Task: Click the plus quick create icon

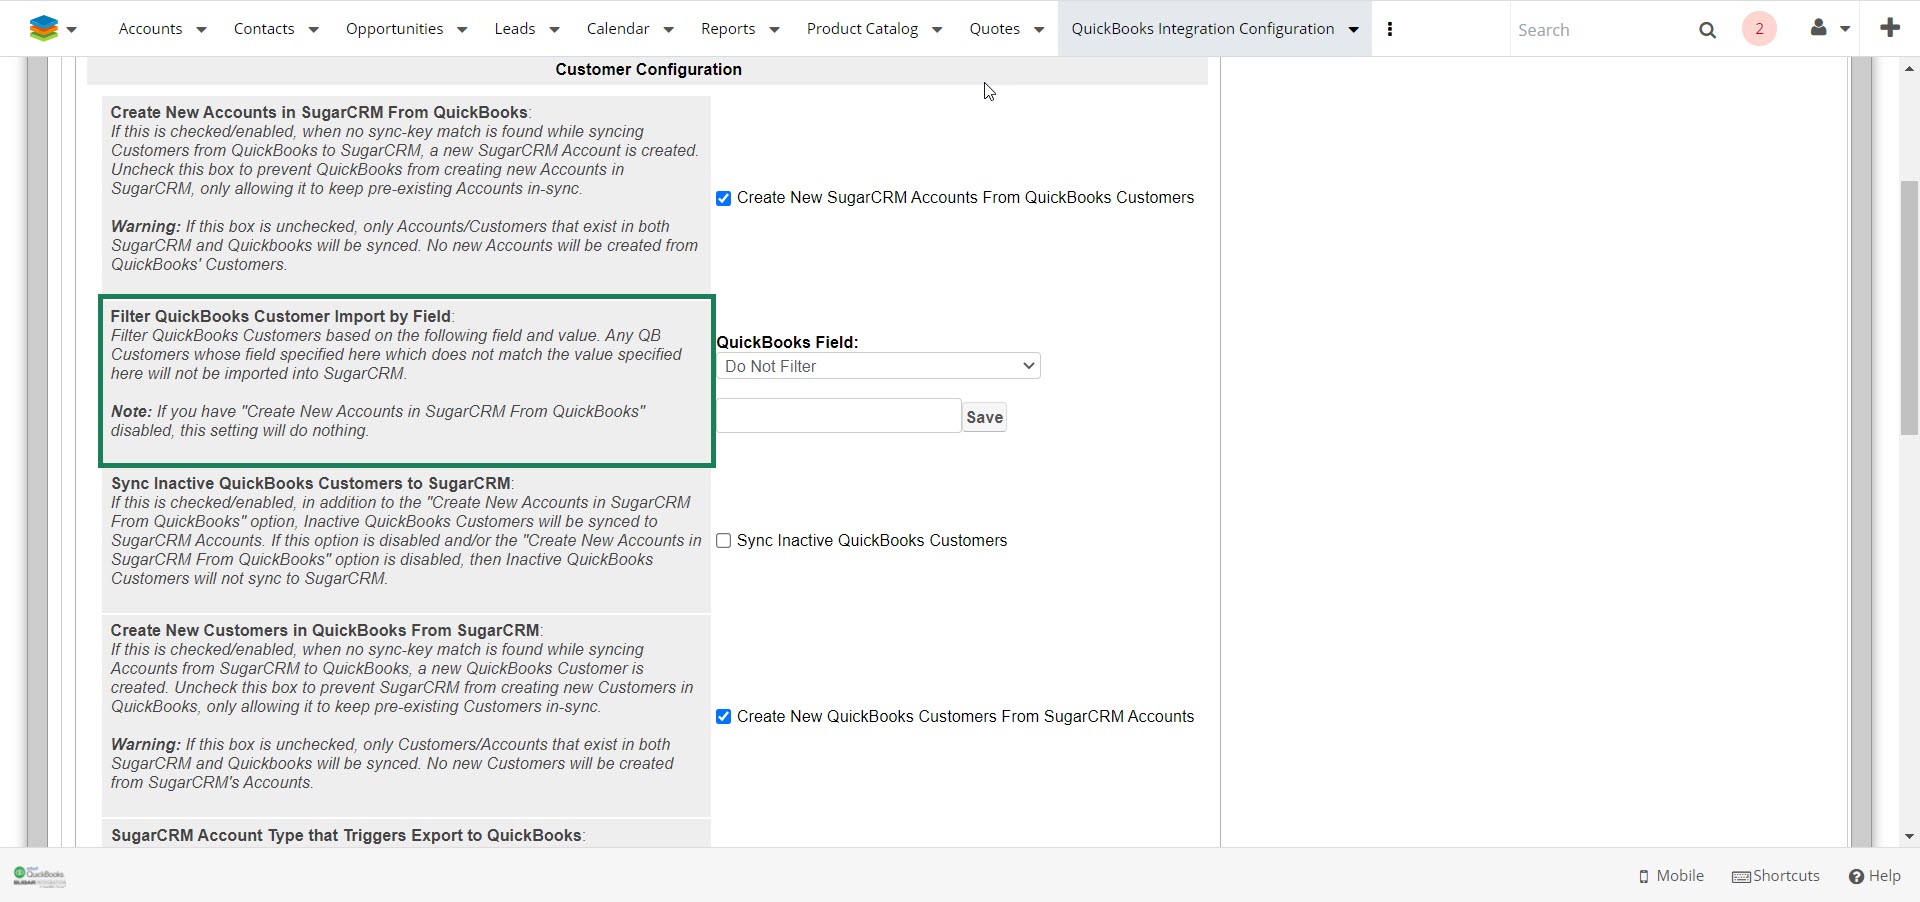Action: 1889,28
